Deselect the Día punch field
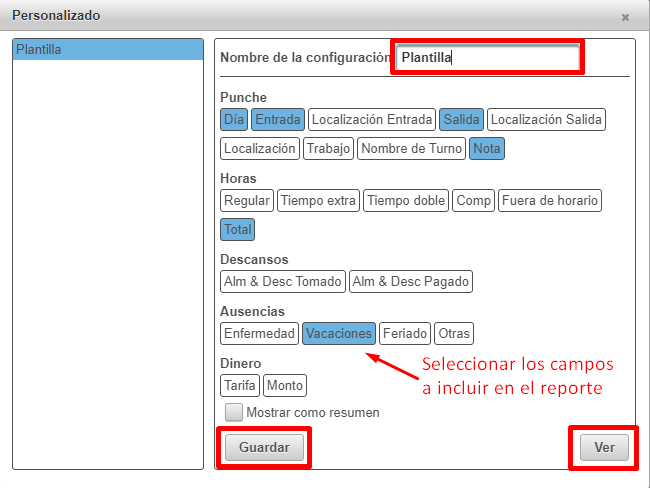This screenshot has height=488, width=650. click(x=234, y=120)
